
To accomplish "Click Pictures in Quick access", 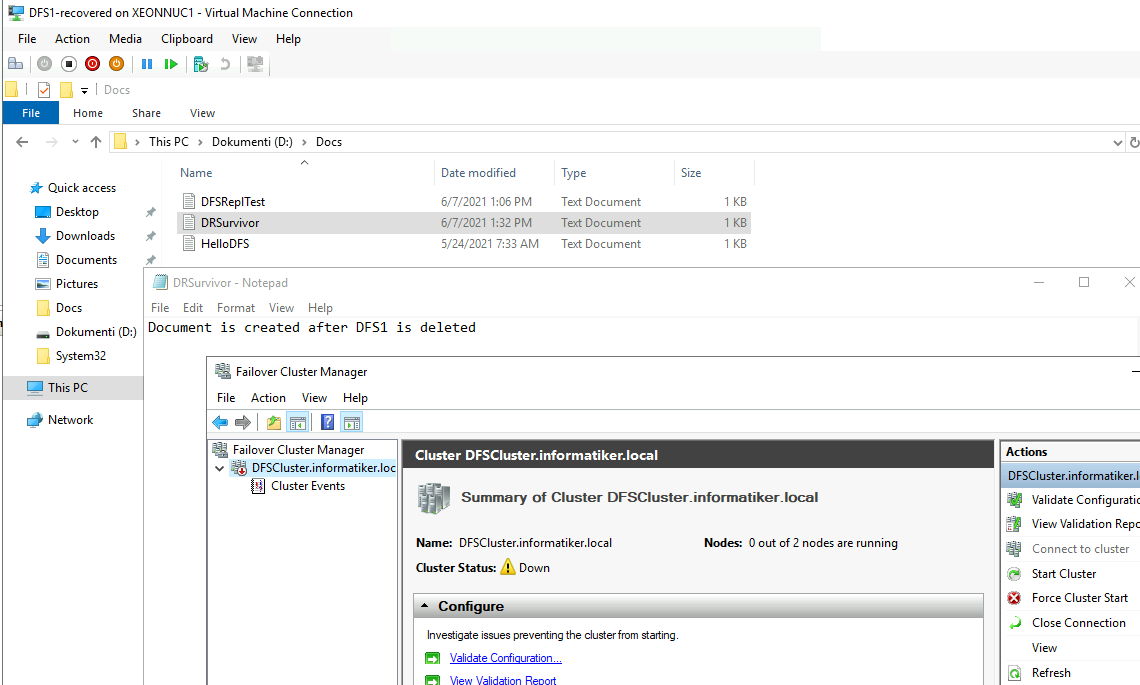I will [76, 284].
